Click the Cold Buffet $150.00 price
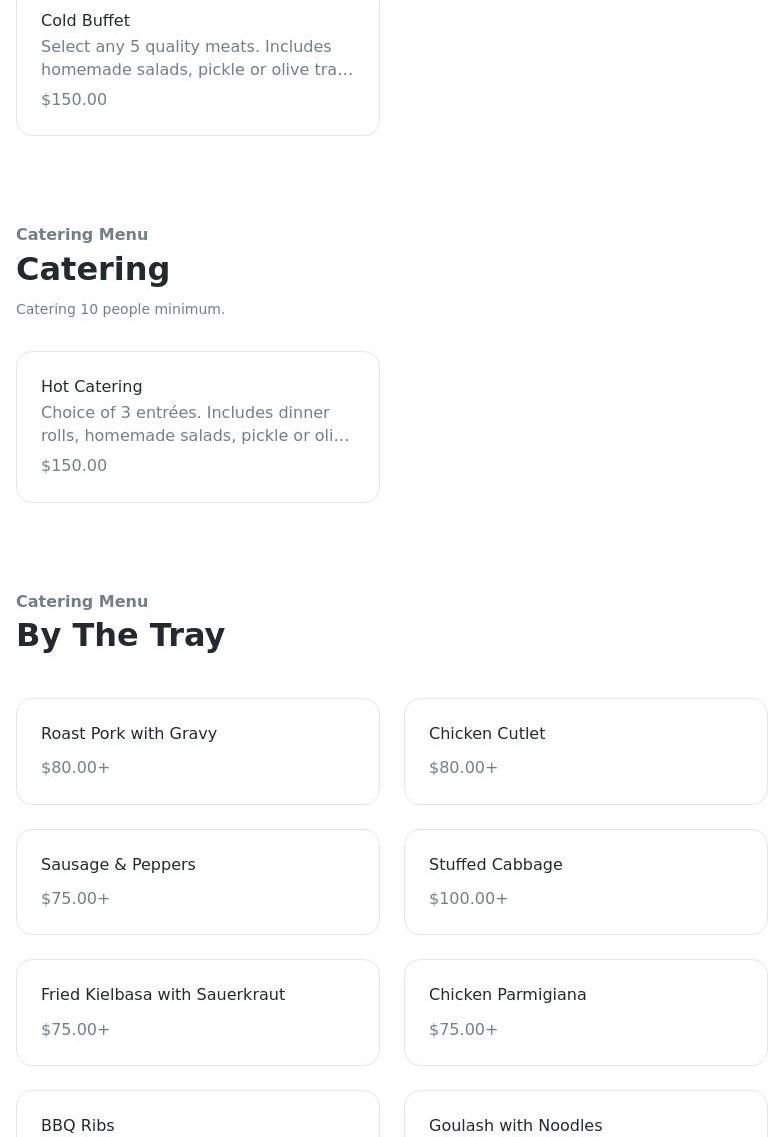Screen dimensions: 784x1137 pos(74,99)
